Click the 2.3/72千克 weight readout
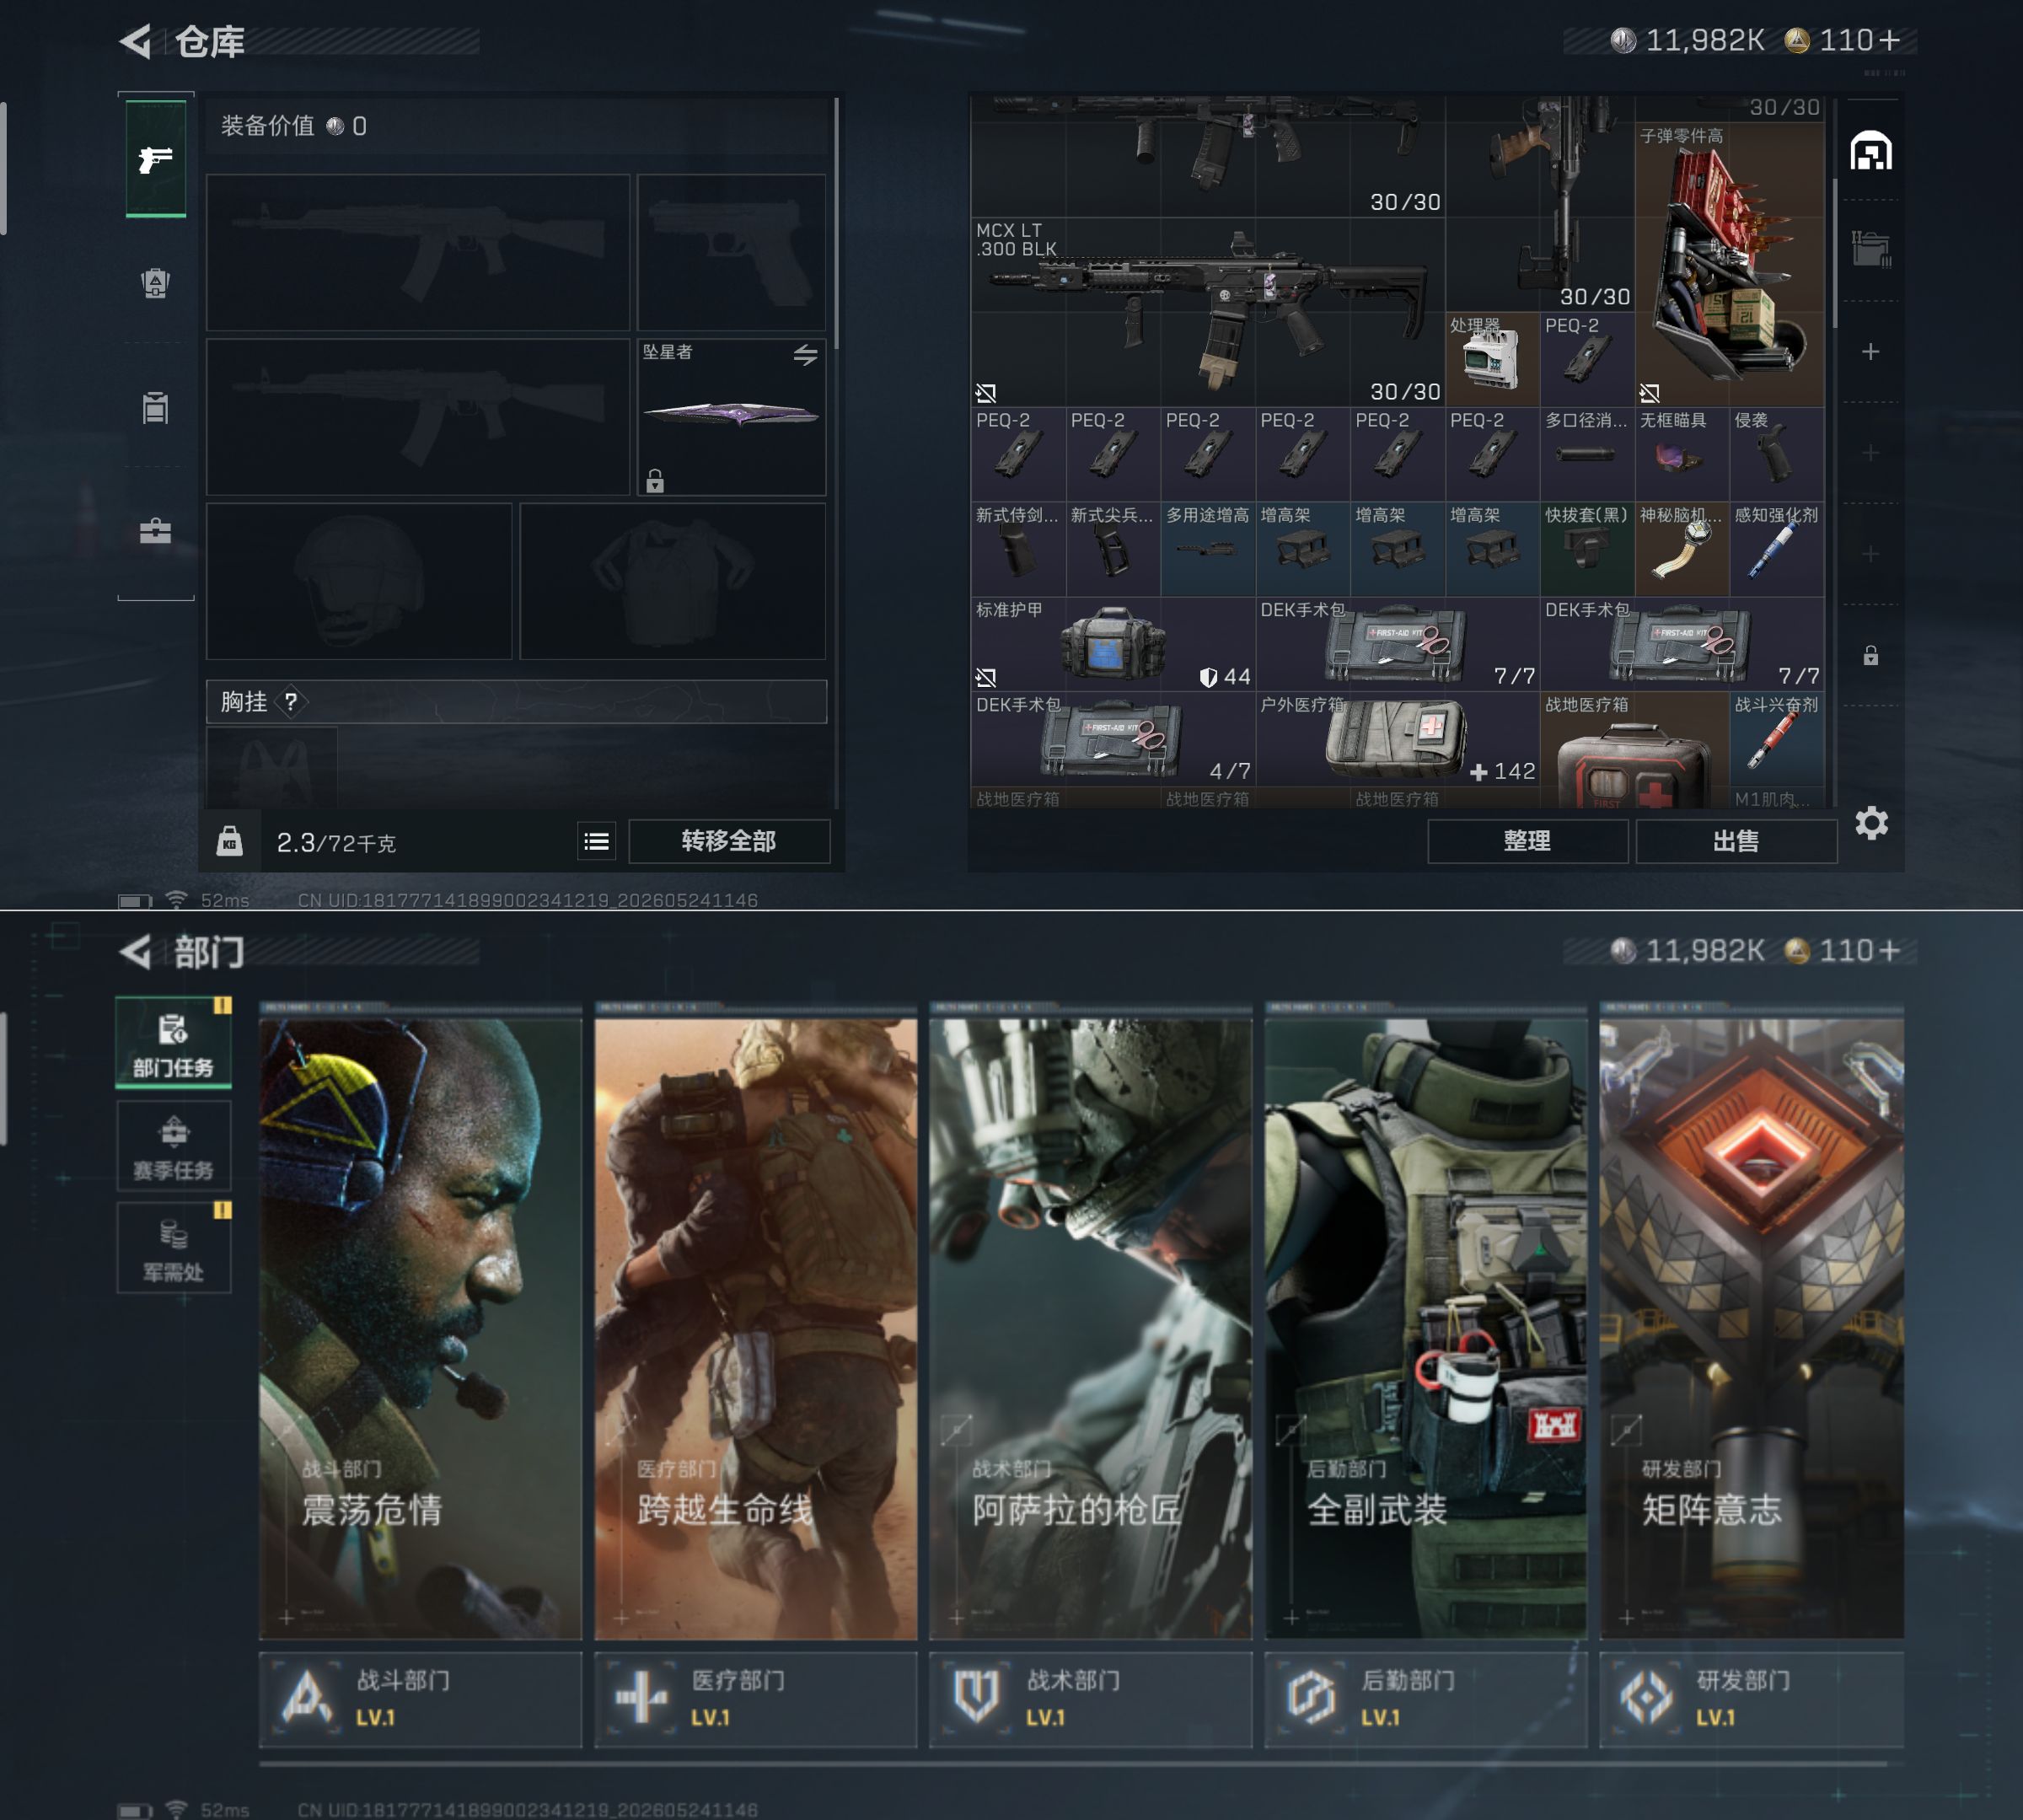The width and height of the screenshot is (2023, 1820). click(336, 843)
